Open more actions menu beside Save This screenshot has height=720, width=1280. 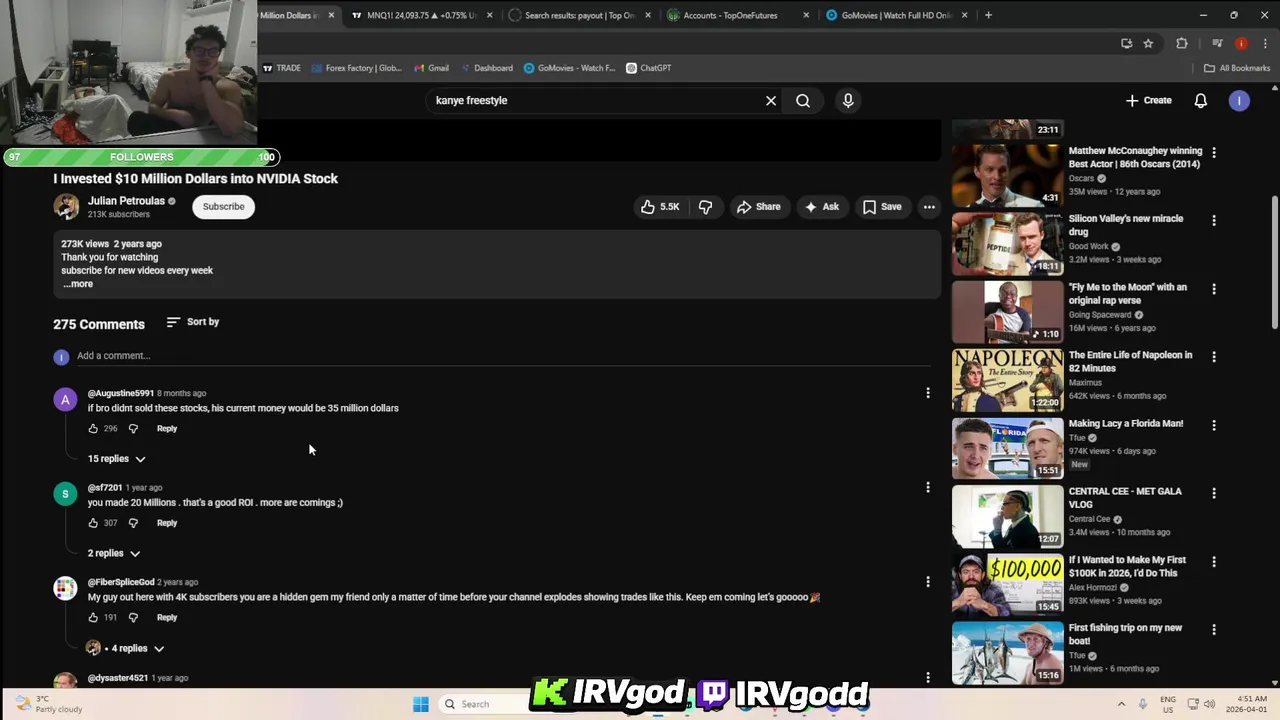pyautogui.click(x=929, y=207)
